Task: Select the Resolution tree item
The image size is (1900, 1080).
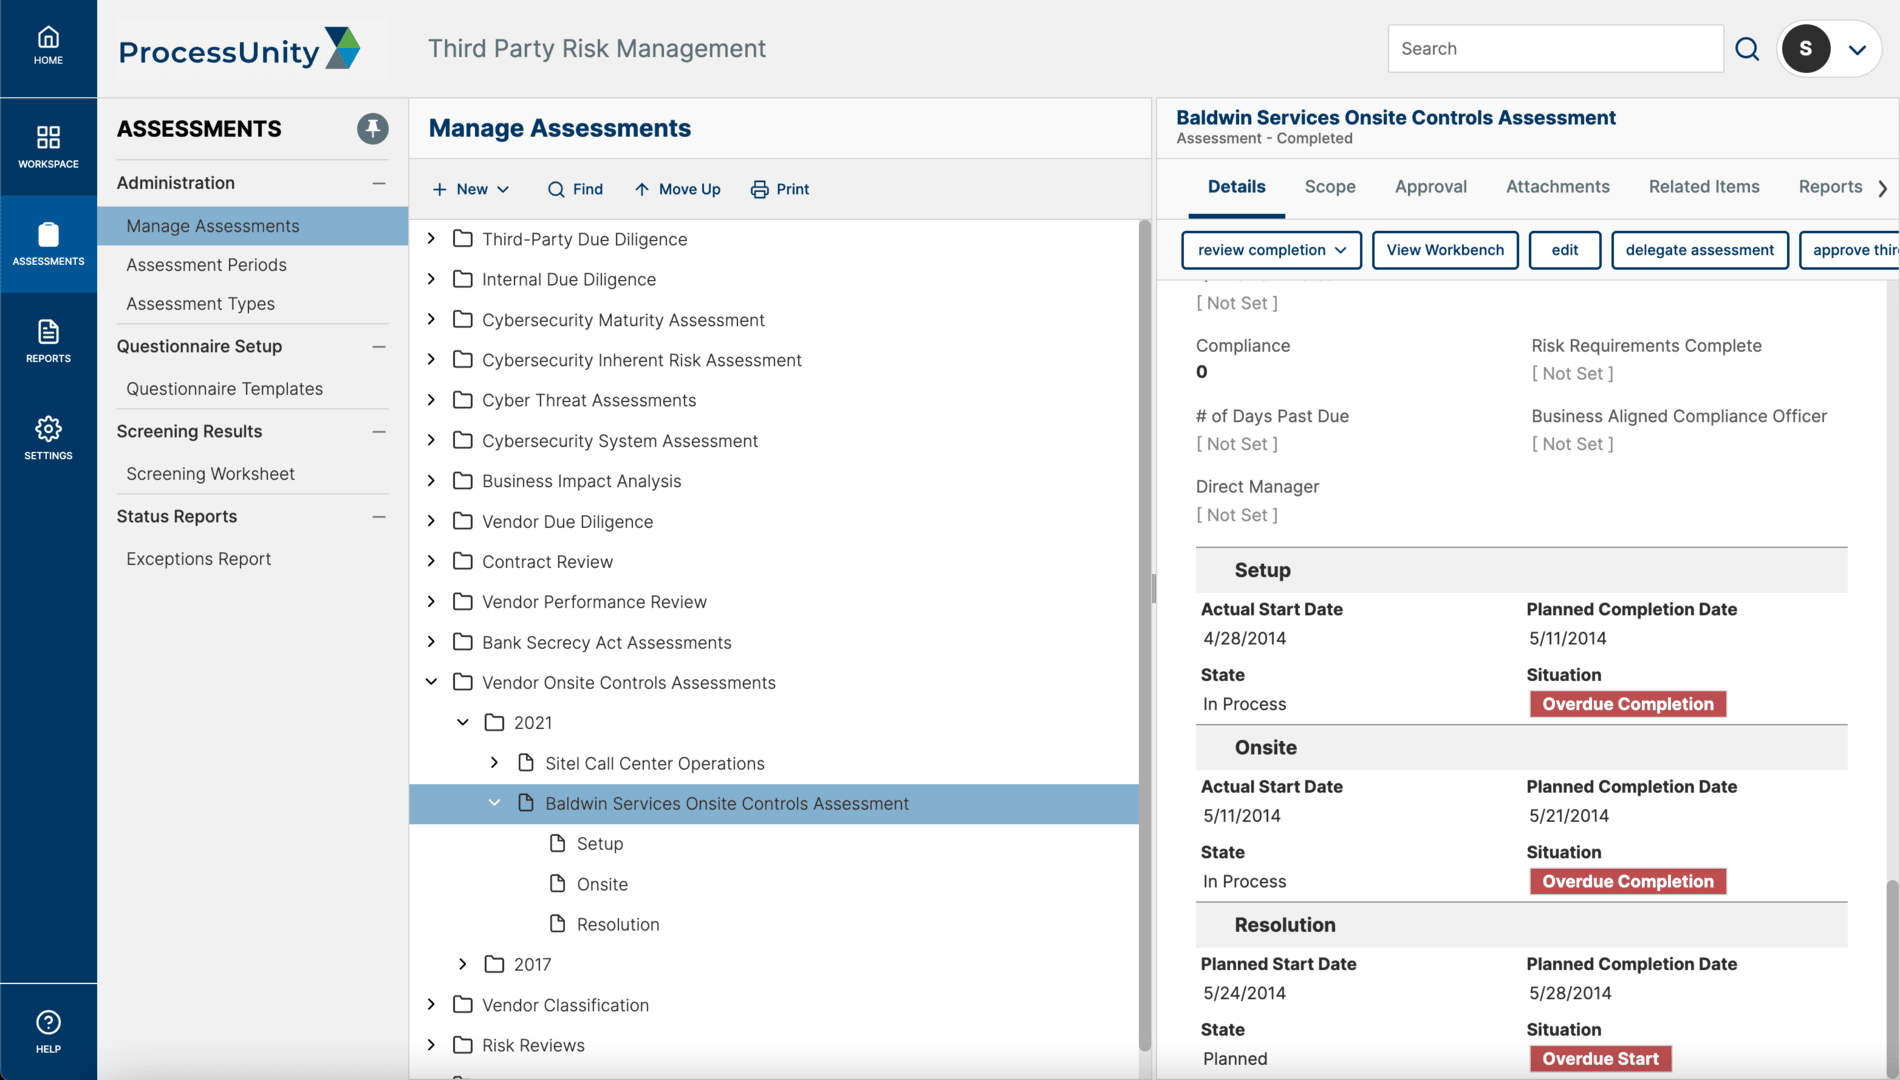Action: tap(617, 925)
